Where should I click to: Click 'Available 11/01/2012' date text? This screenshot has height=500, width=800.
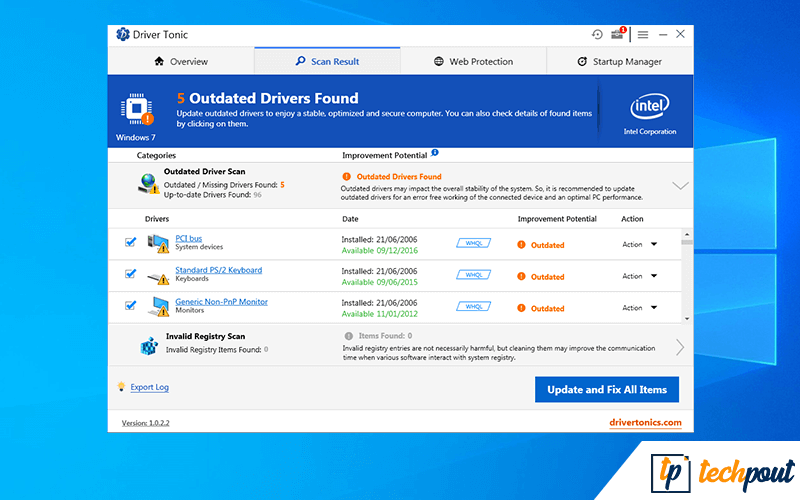tap(380, 314)
